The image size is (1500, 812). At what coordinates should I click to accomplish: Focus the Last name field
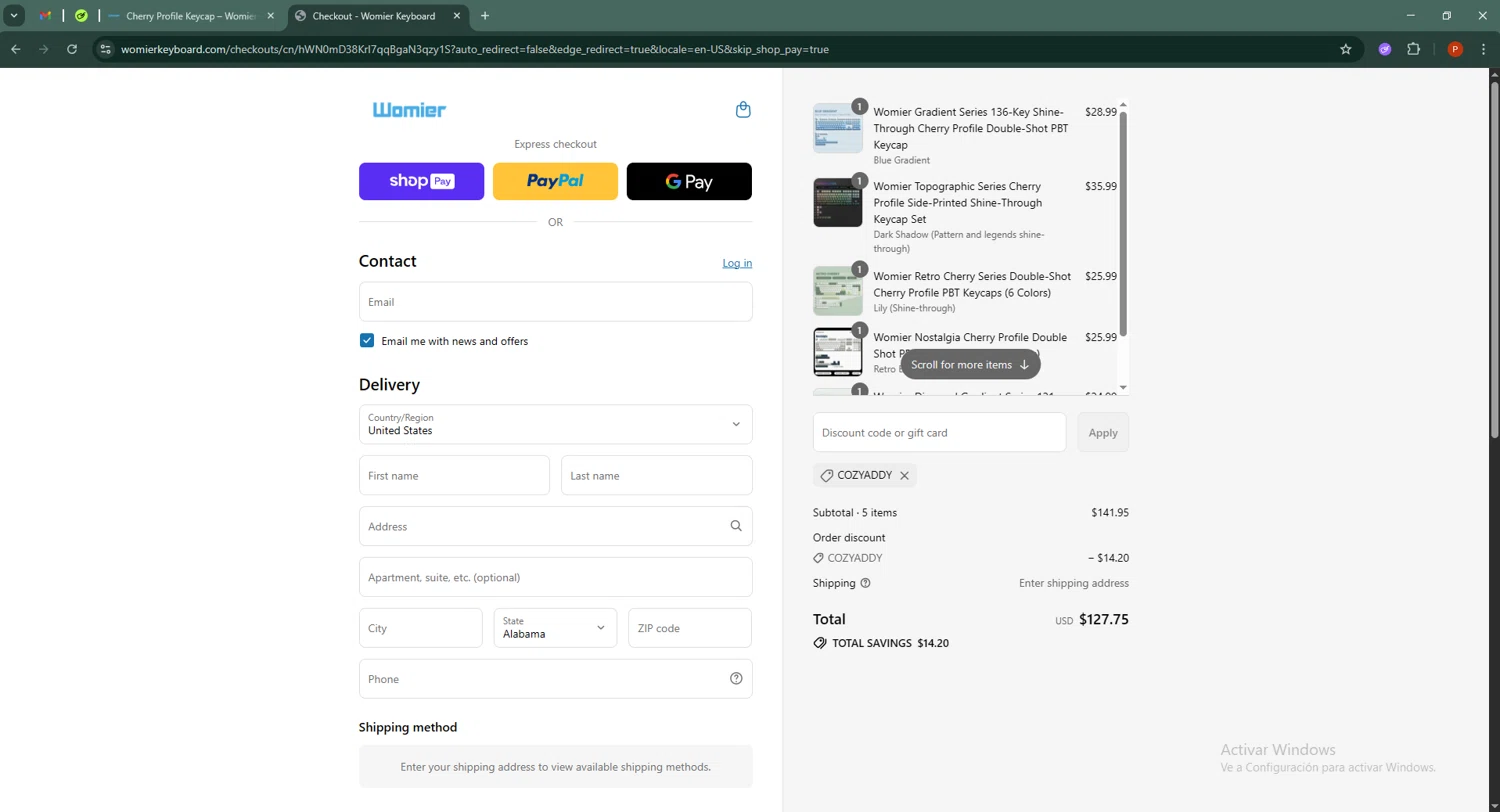[x=656, y=475]
